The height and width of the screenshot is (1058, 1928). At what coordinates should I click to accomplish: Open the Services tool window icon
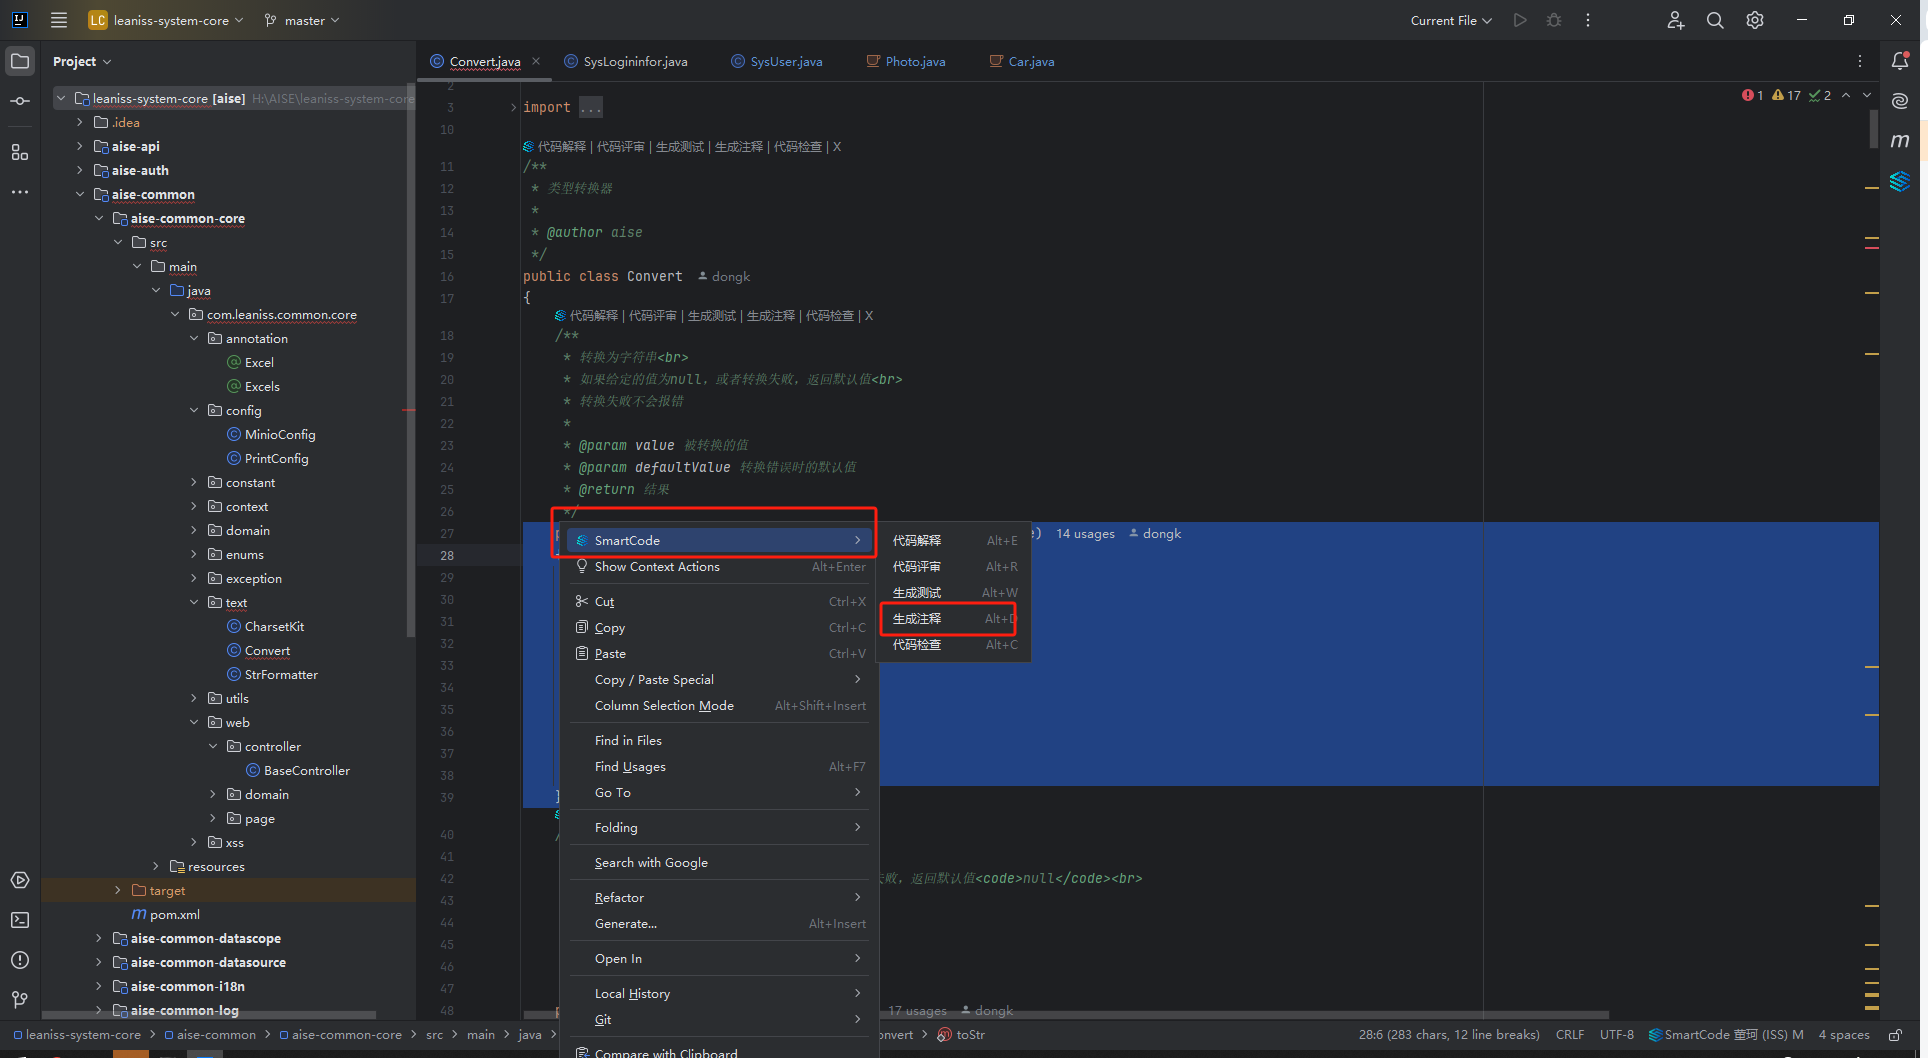pyautogui.click(x=20, y=880)
